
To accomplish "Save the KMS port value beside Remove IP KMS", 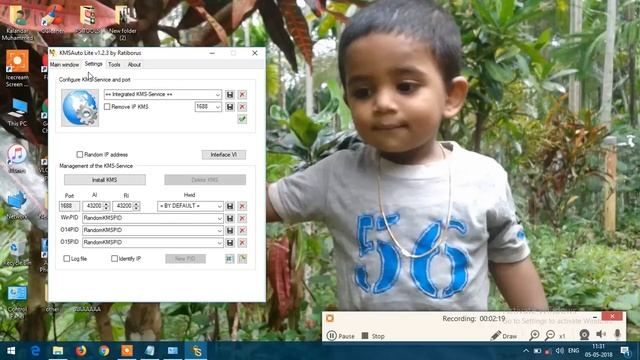I will click(230, 107).
